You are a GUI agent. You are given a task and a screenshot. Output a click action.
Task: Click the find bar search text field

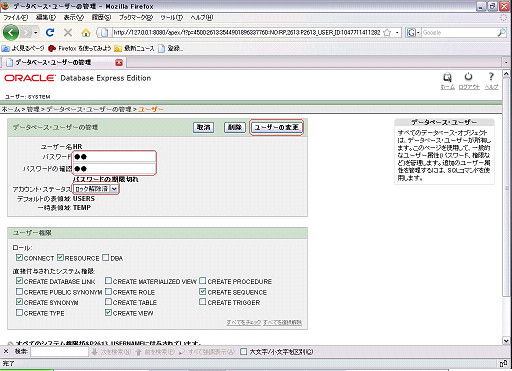tap(59, 352)
